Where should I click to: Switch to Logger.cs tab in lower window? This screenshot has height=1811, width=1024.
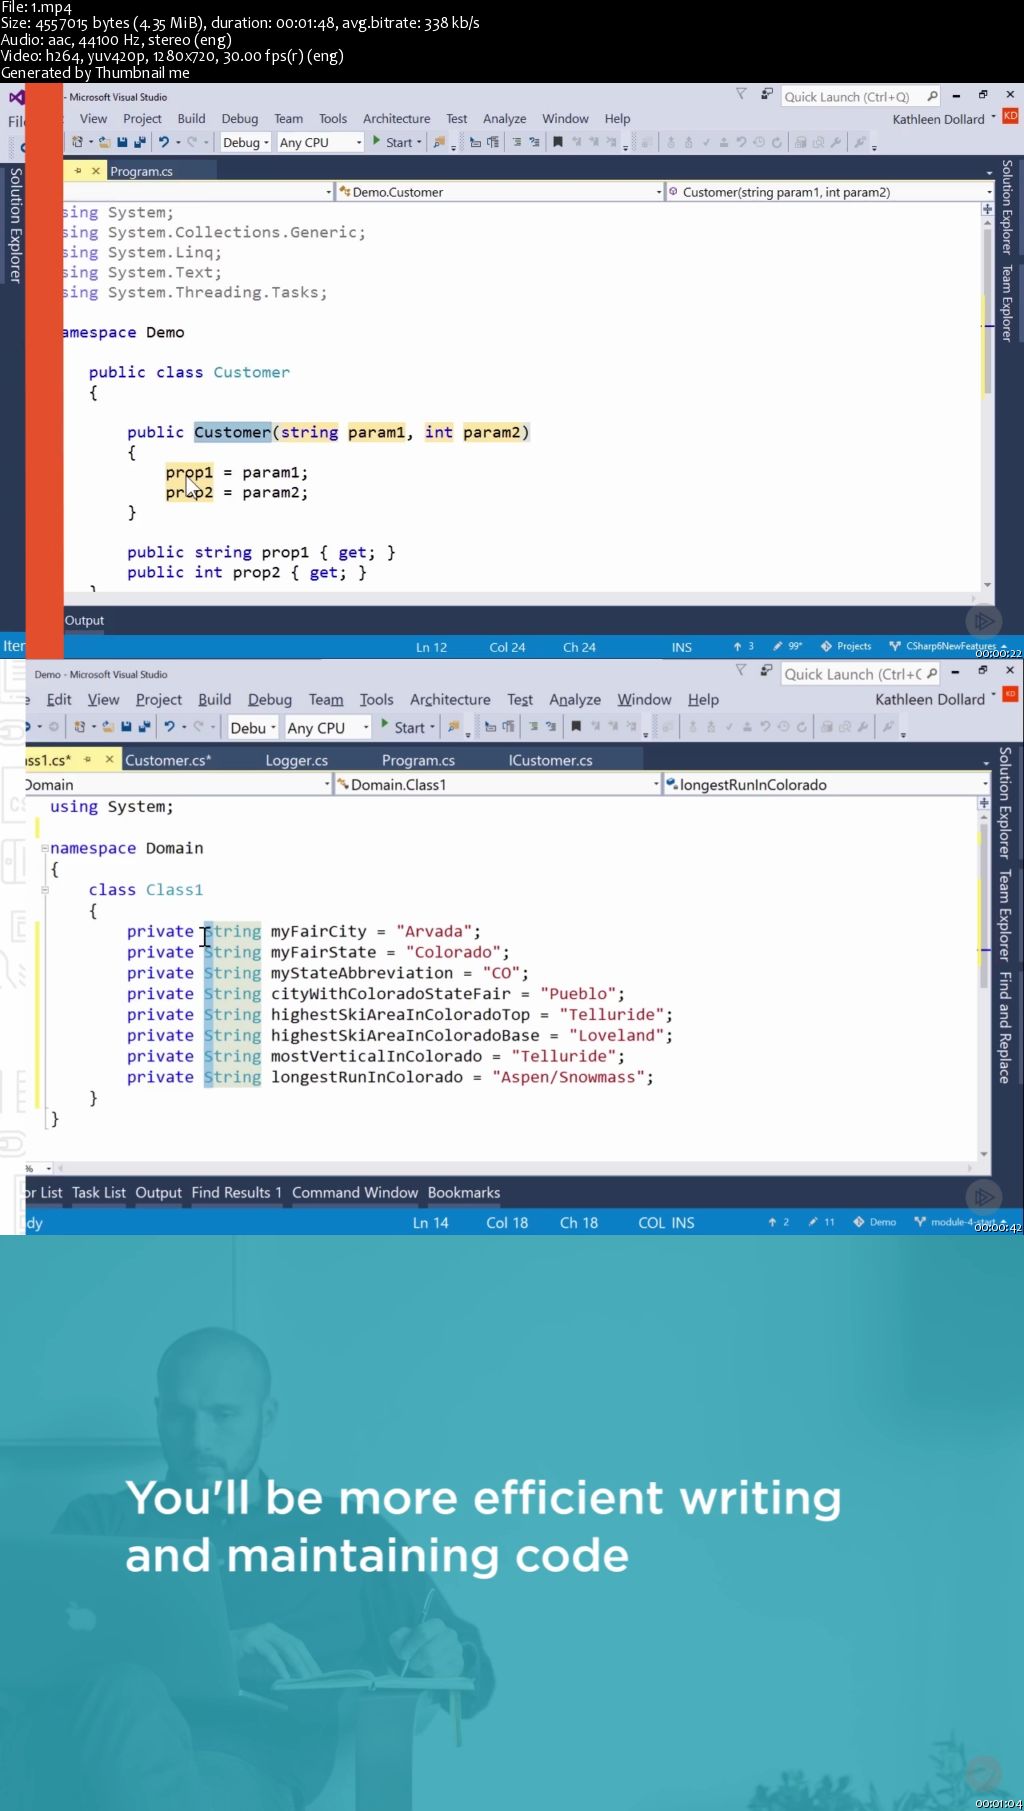[x=296, y=760]
